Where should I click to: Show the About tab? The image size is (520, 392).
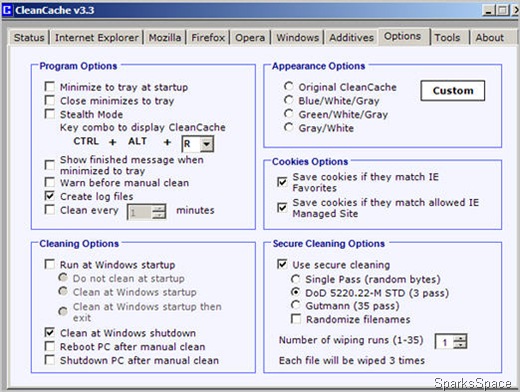coord(489,37)
